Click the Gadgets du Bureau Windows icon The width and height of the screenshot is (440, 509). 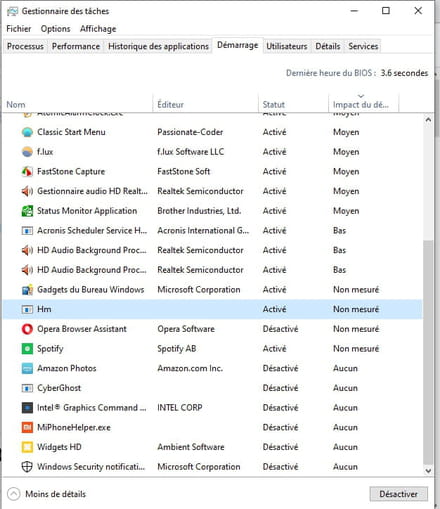(27, 290)
